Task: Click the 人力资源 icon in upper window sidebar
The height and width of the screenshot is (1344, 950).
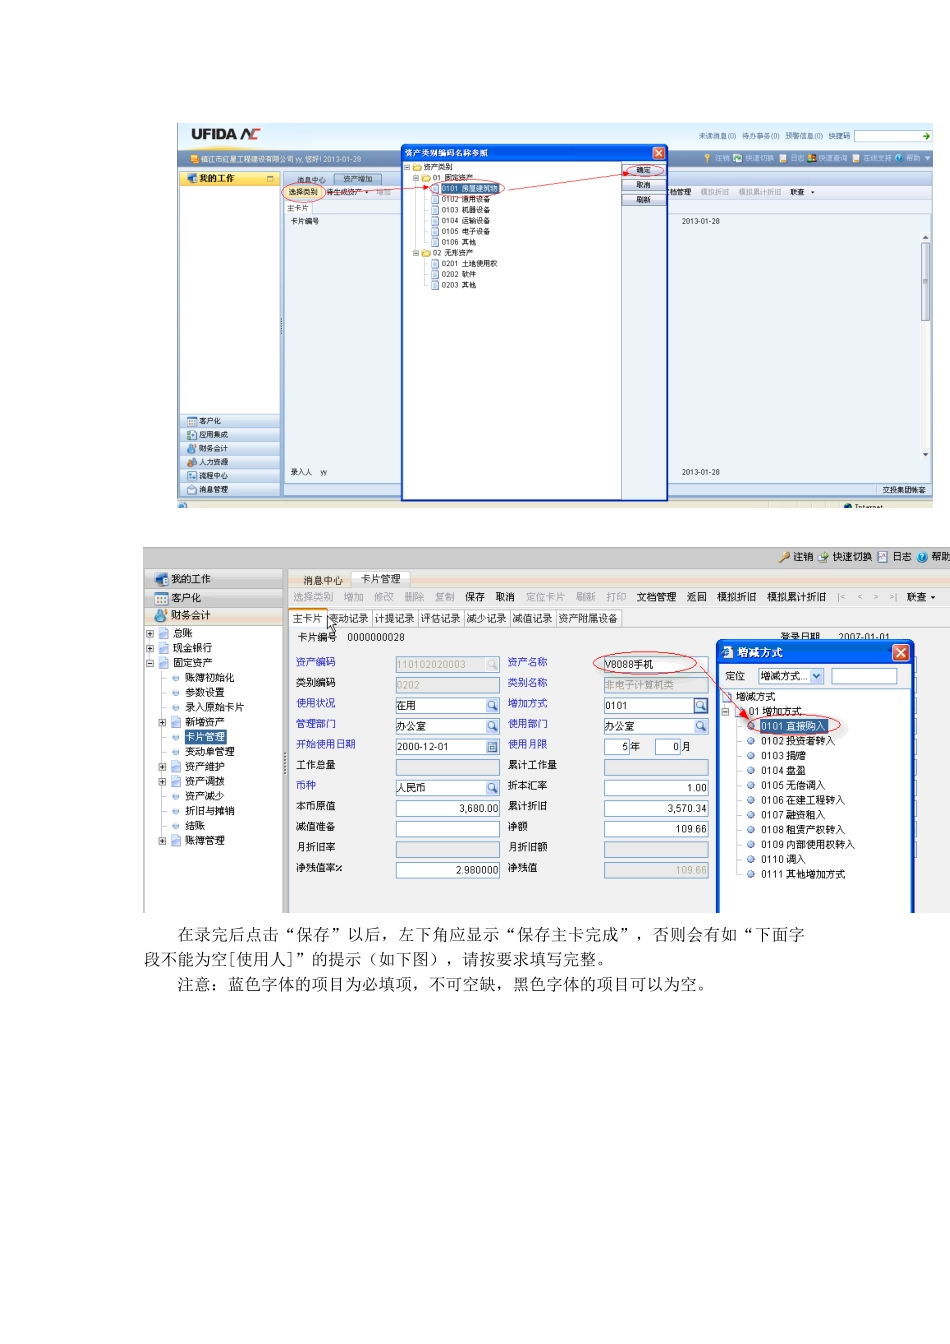Action: tap(192, 462)
